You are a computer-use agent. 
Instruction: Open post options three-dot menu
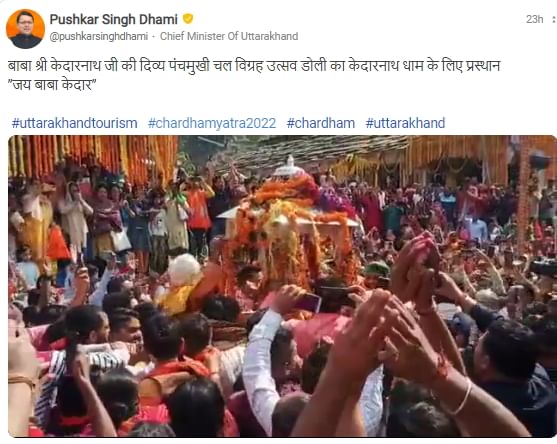553,19
